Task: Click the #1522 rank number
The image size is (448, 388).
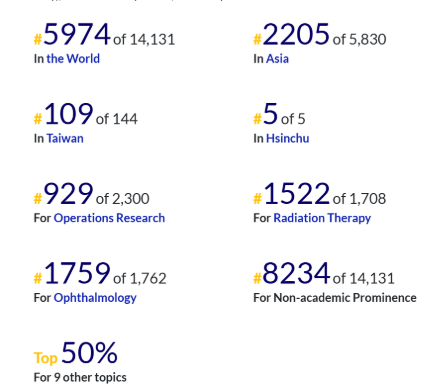Action: 292,193
